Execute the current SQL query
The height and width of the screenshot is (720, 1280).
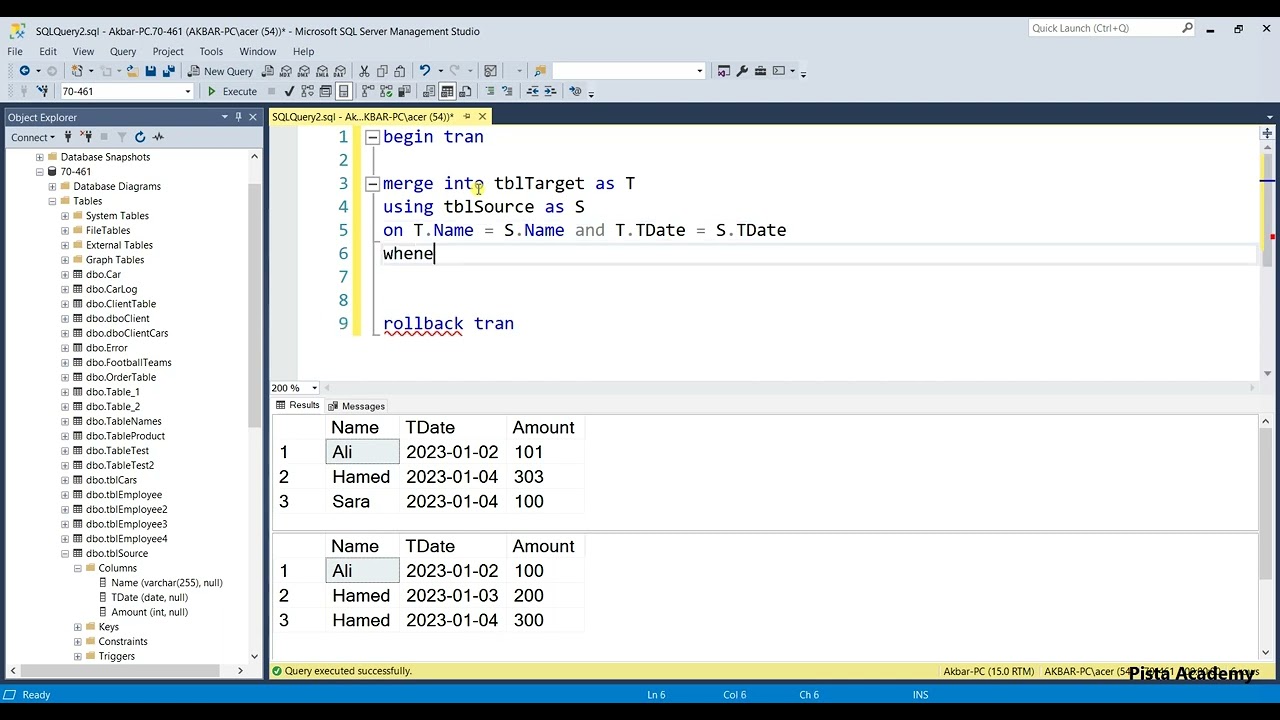click(232, 91)
